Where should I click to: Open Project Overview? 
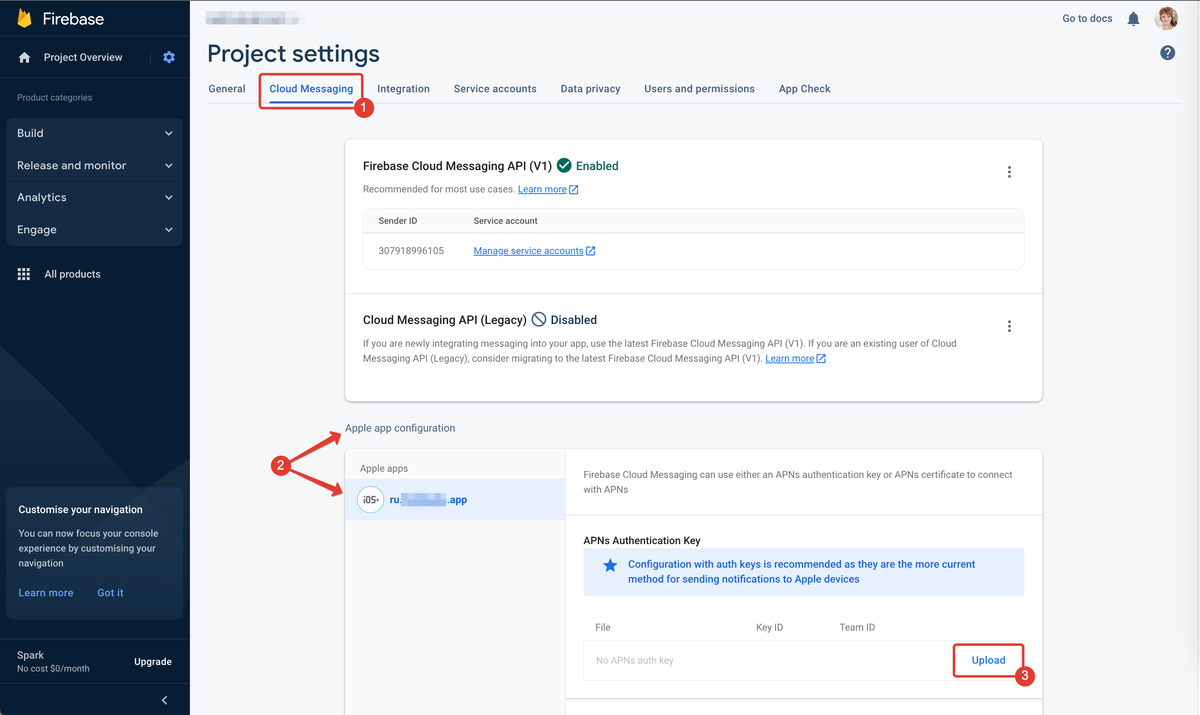(83, 58)
